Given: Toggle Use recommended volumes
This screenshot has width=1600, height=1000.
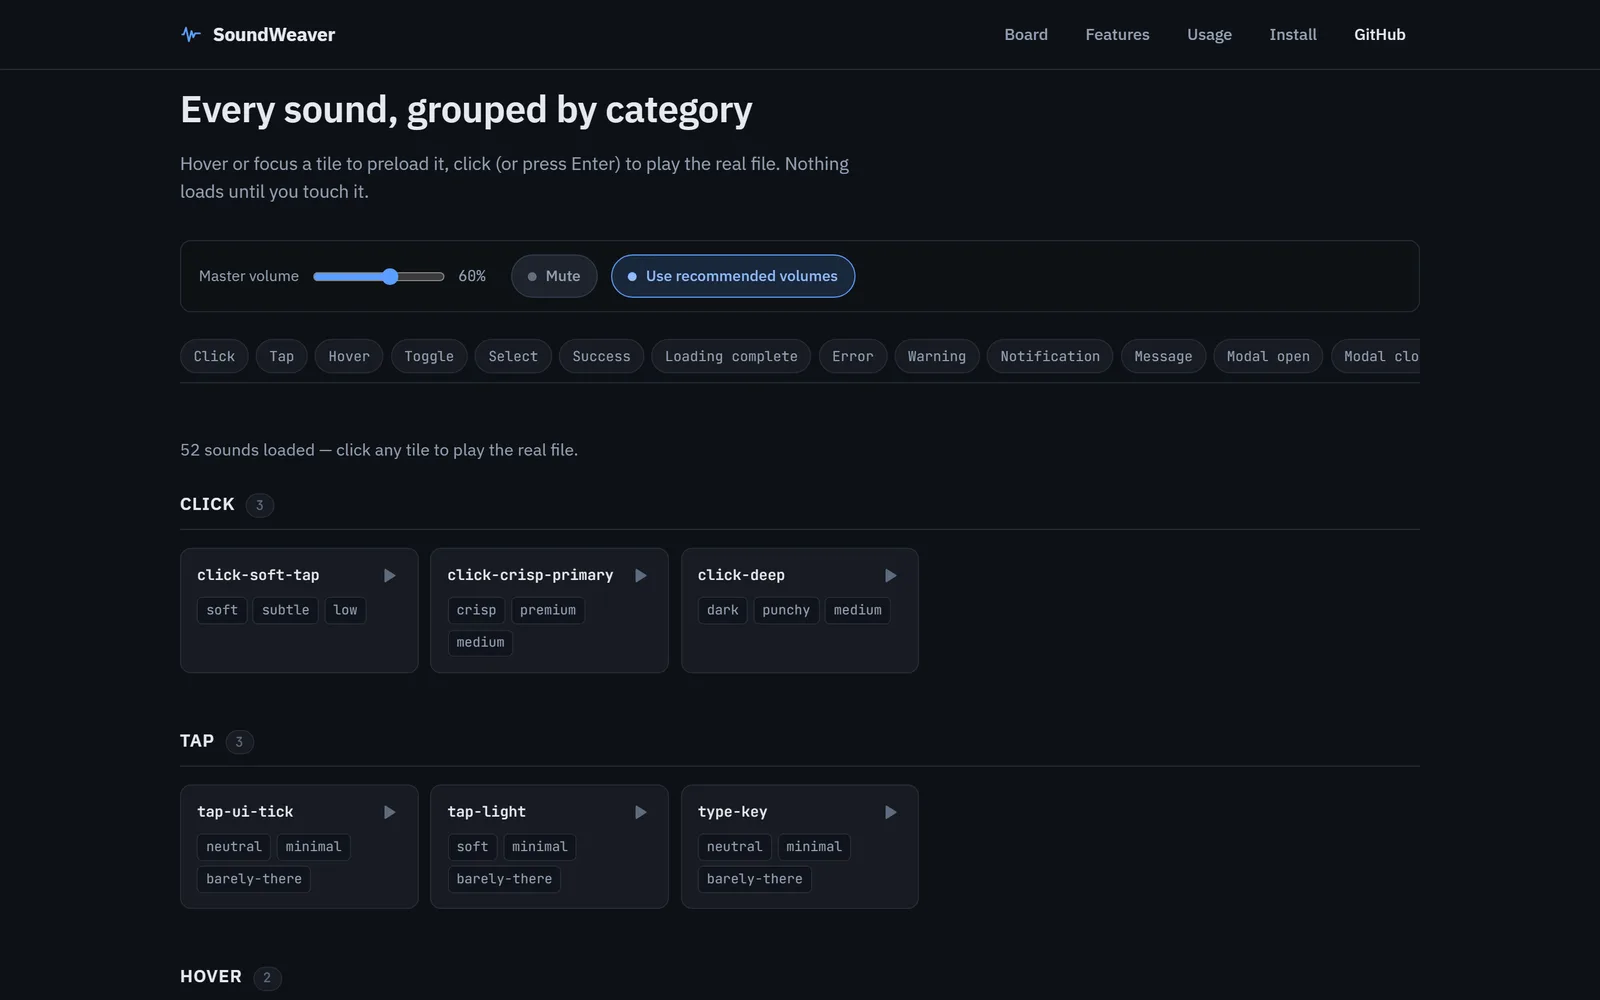Looking at the screenshot, I should (x=733, y=276).
